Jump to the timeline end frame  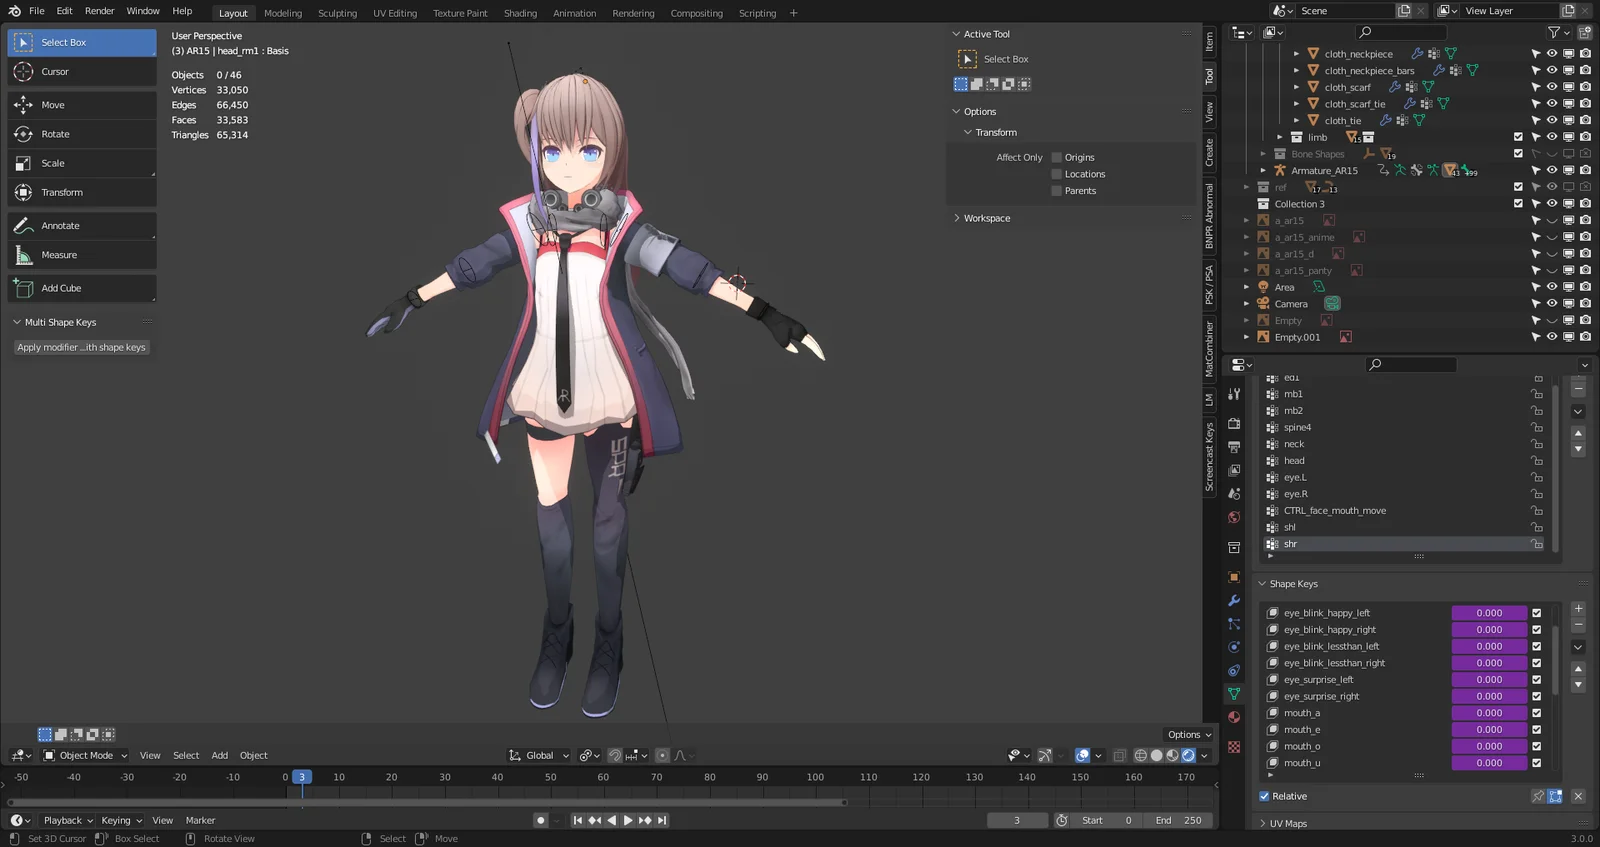click(x=662, y=820)
